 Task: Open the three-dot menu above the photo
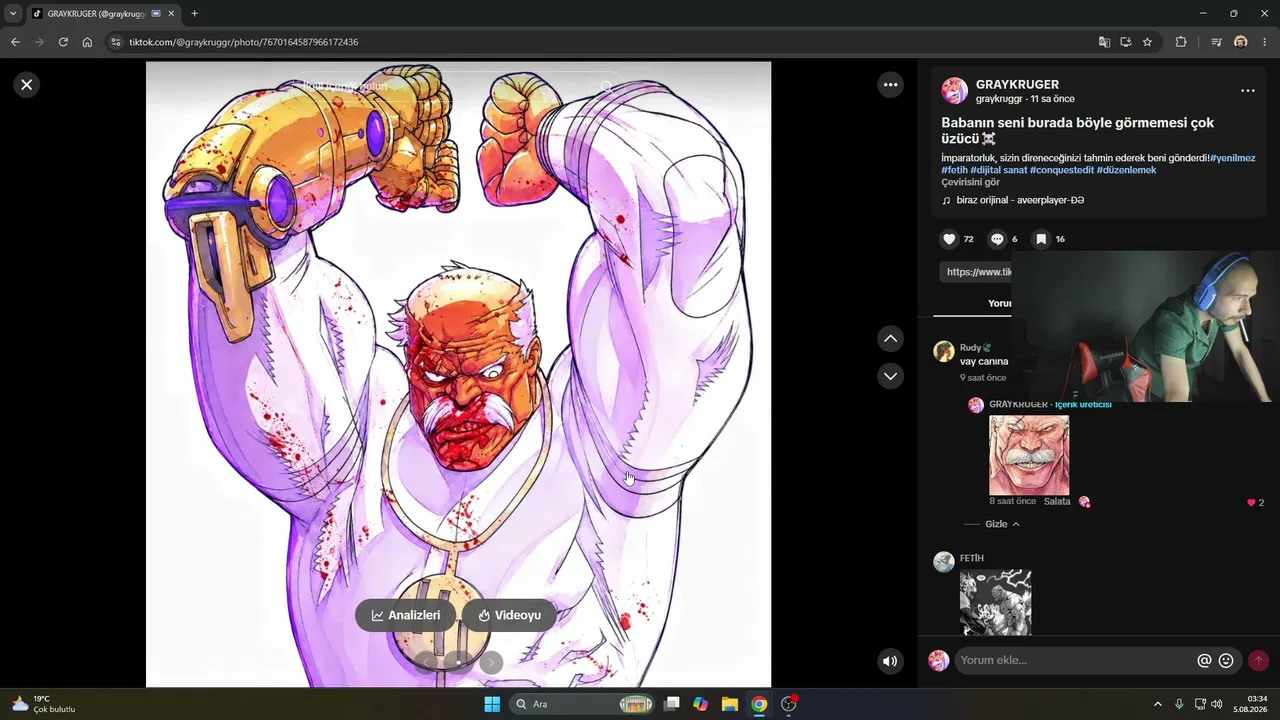coord(891,85)
